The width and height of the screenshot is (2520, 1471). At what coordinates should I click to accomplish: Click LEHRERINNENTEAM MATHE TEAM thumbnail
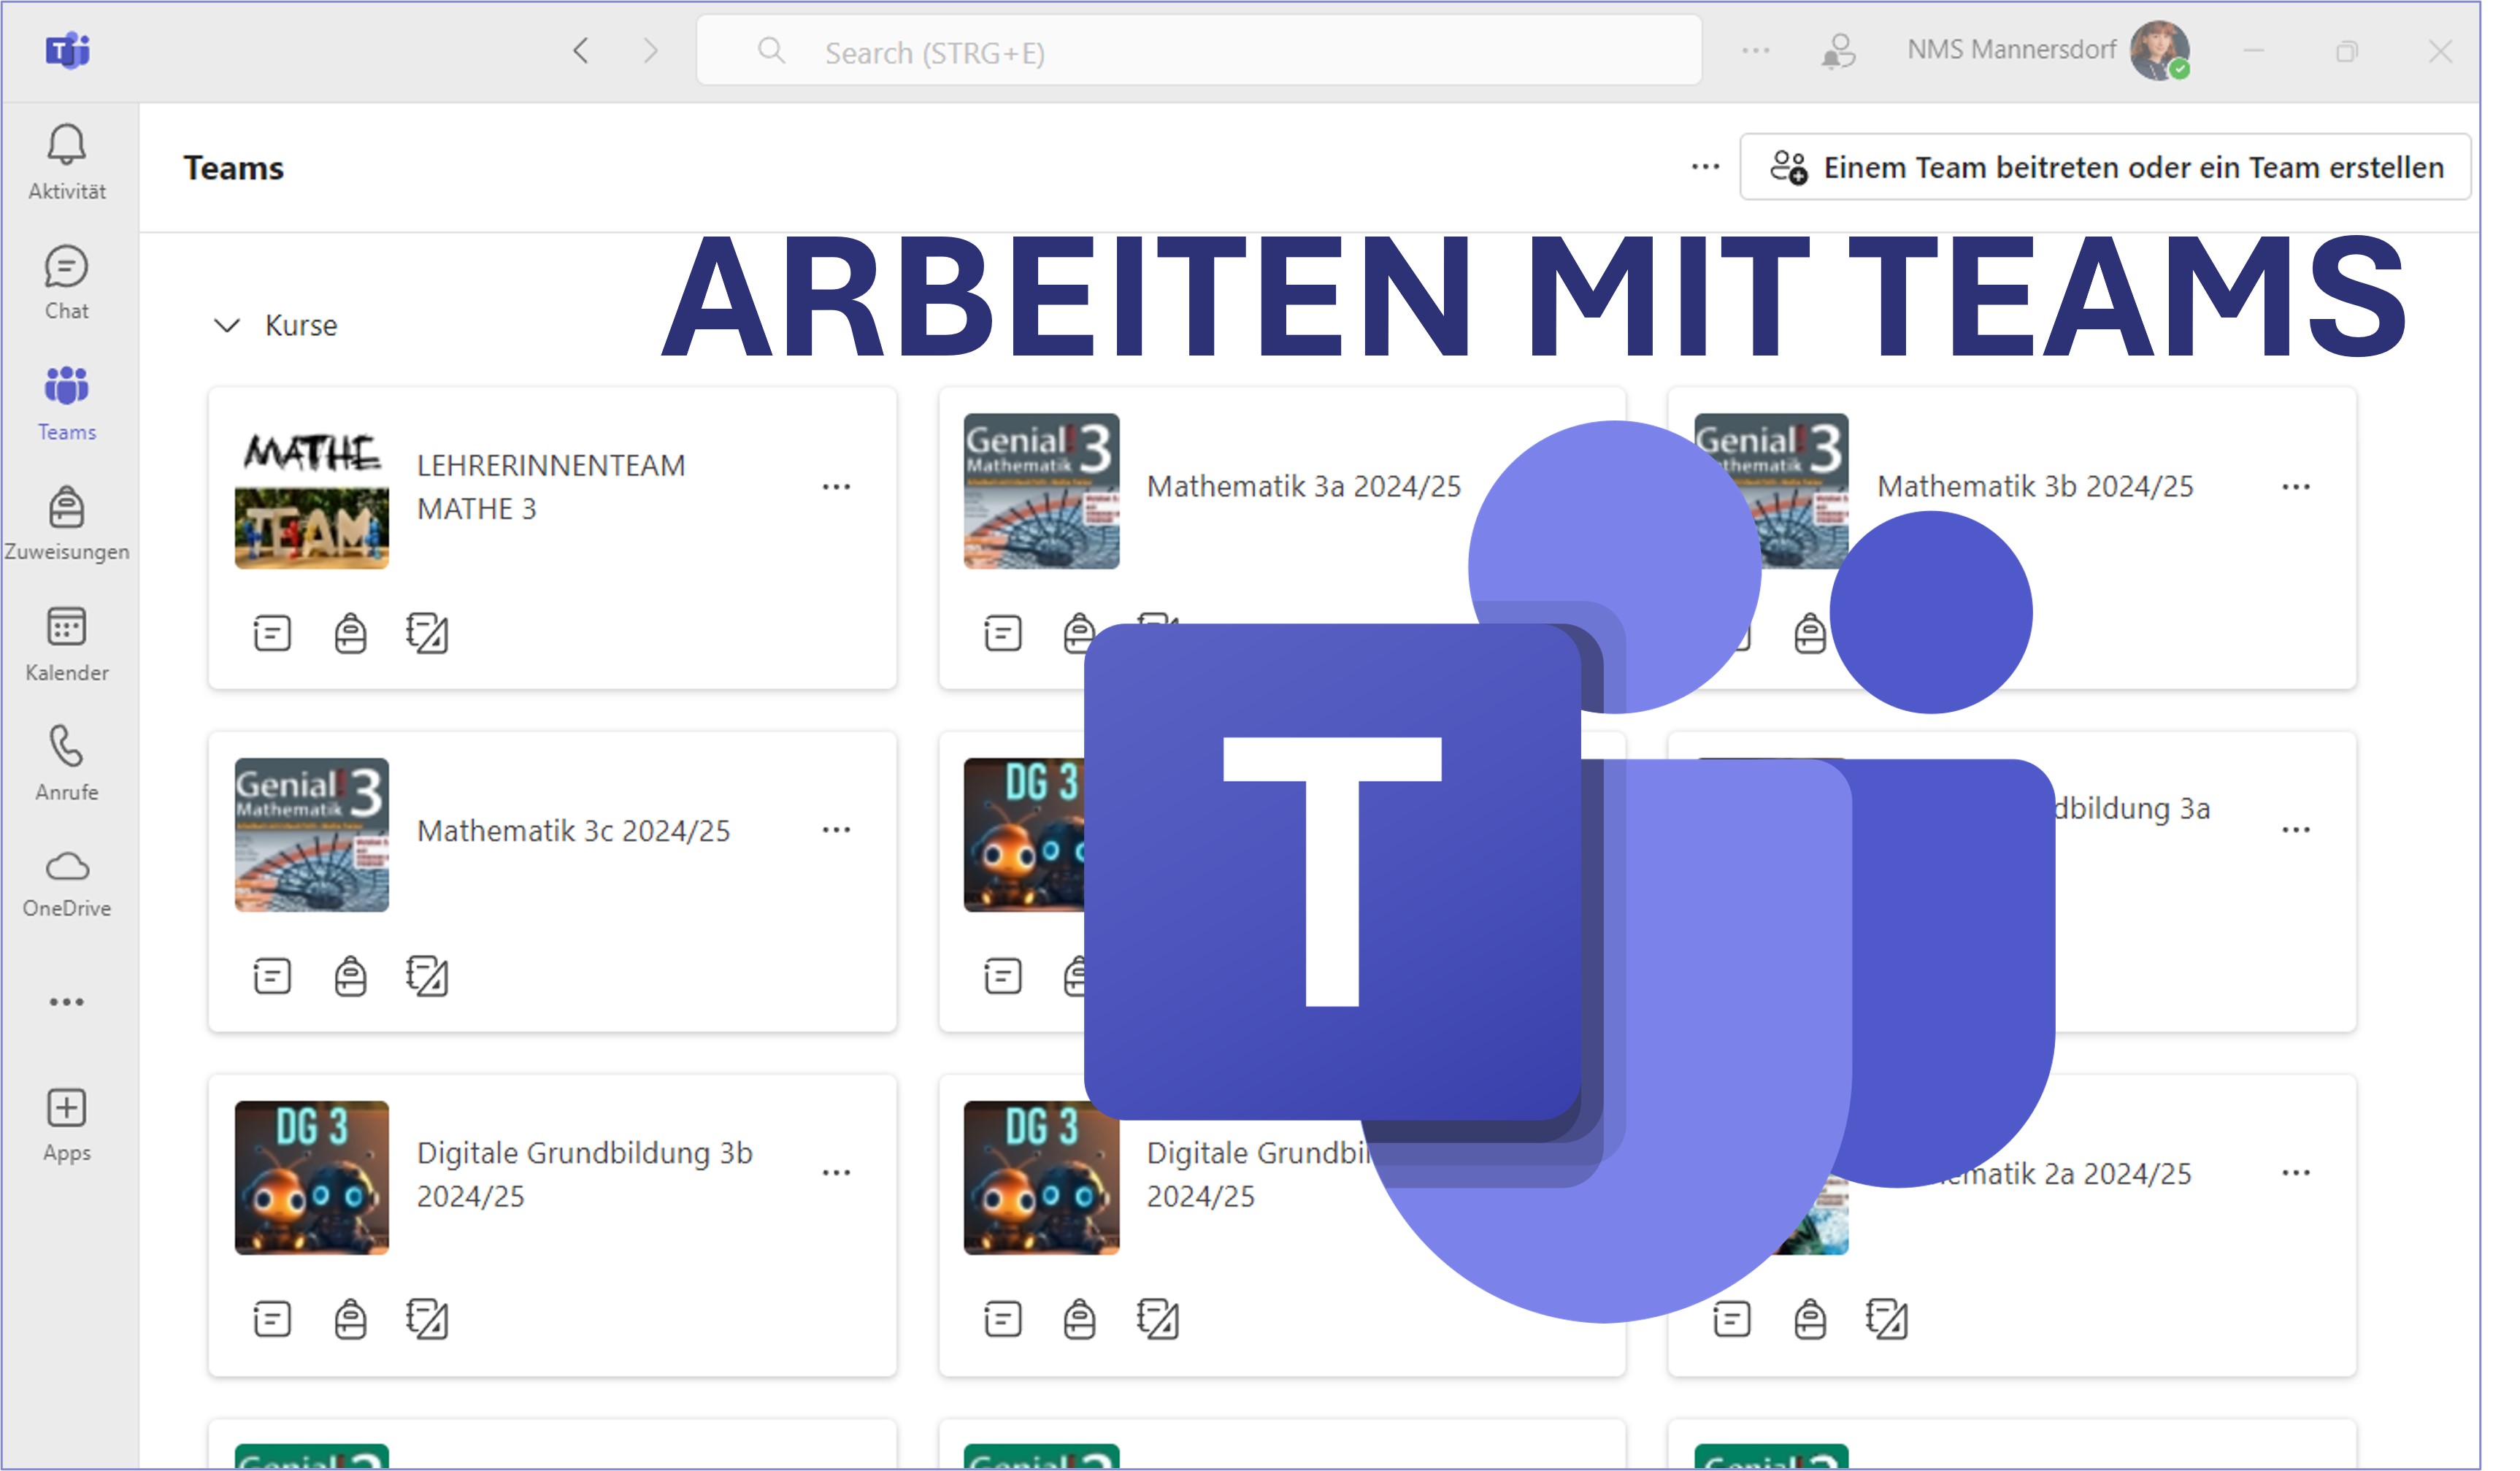pos(312,492)
